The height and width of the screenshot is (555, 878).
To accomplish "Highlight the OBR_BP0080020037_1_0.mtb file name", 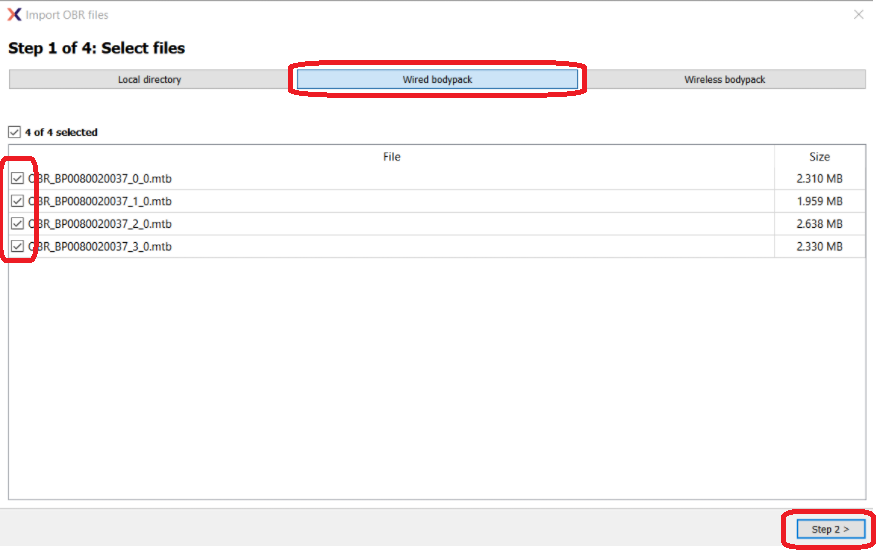I will coord(100,201).
